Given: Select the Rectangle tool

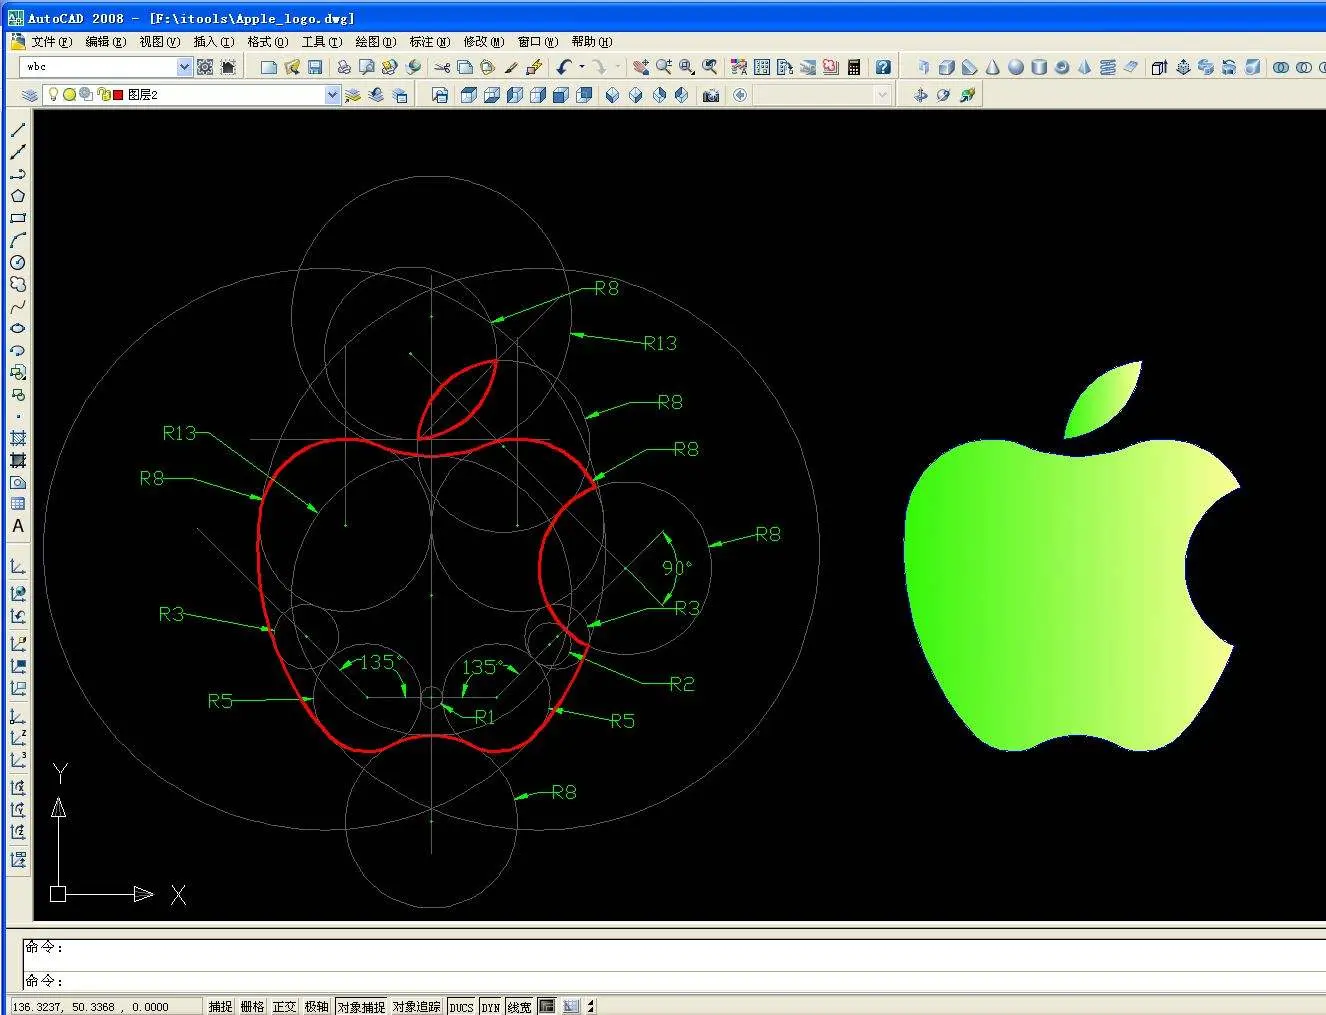Looking at the screenshot, I should click(18, 218).
